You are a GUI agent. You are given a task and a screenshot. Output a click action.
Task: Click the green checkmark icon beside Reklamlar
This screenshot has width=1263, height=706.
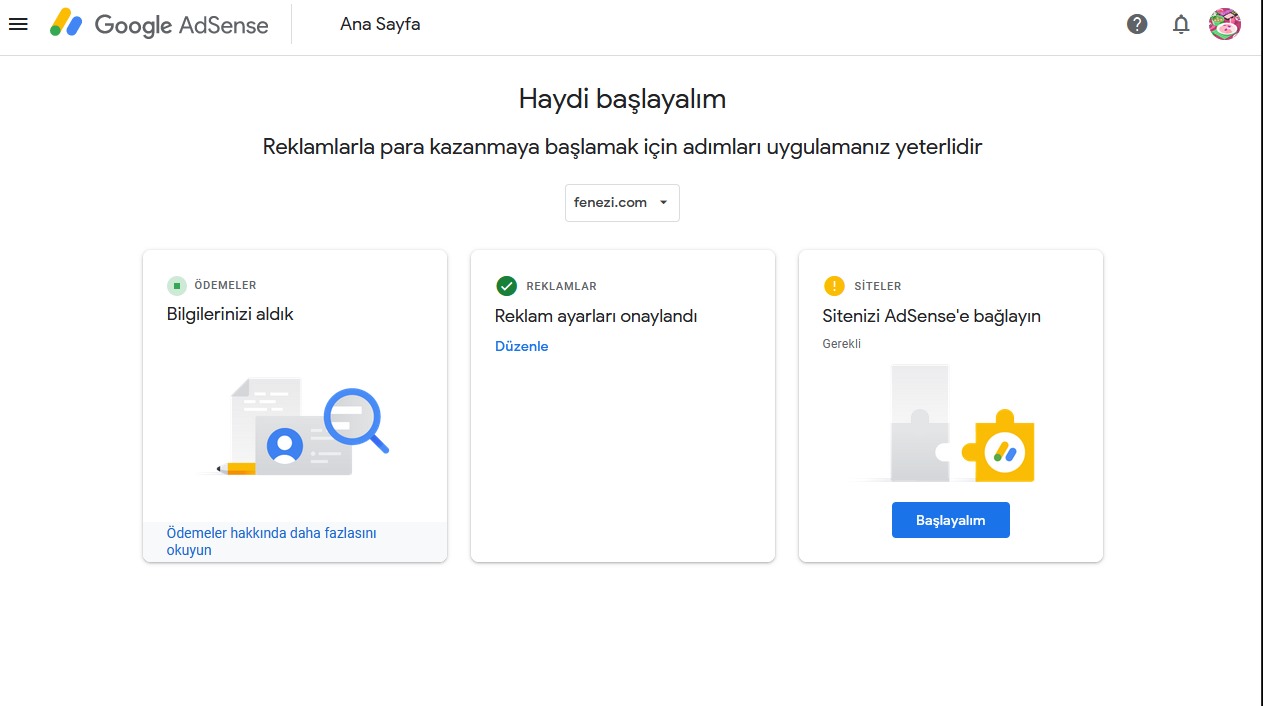[507, 286]
